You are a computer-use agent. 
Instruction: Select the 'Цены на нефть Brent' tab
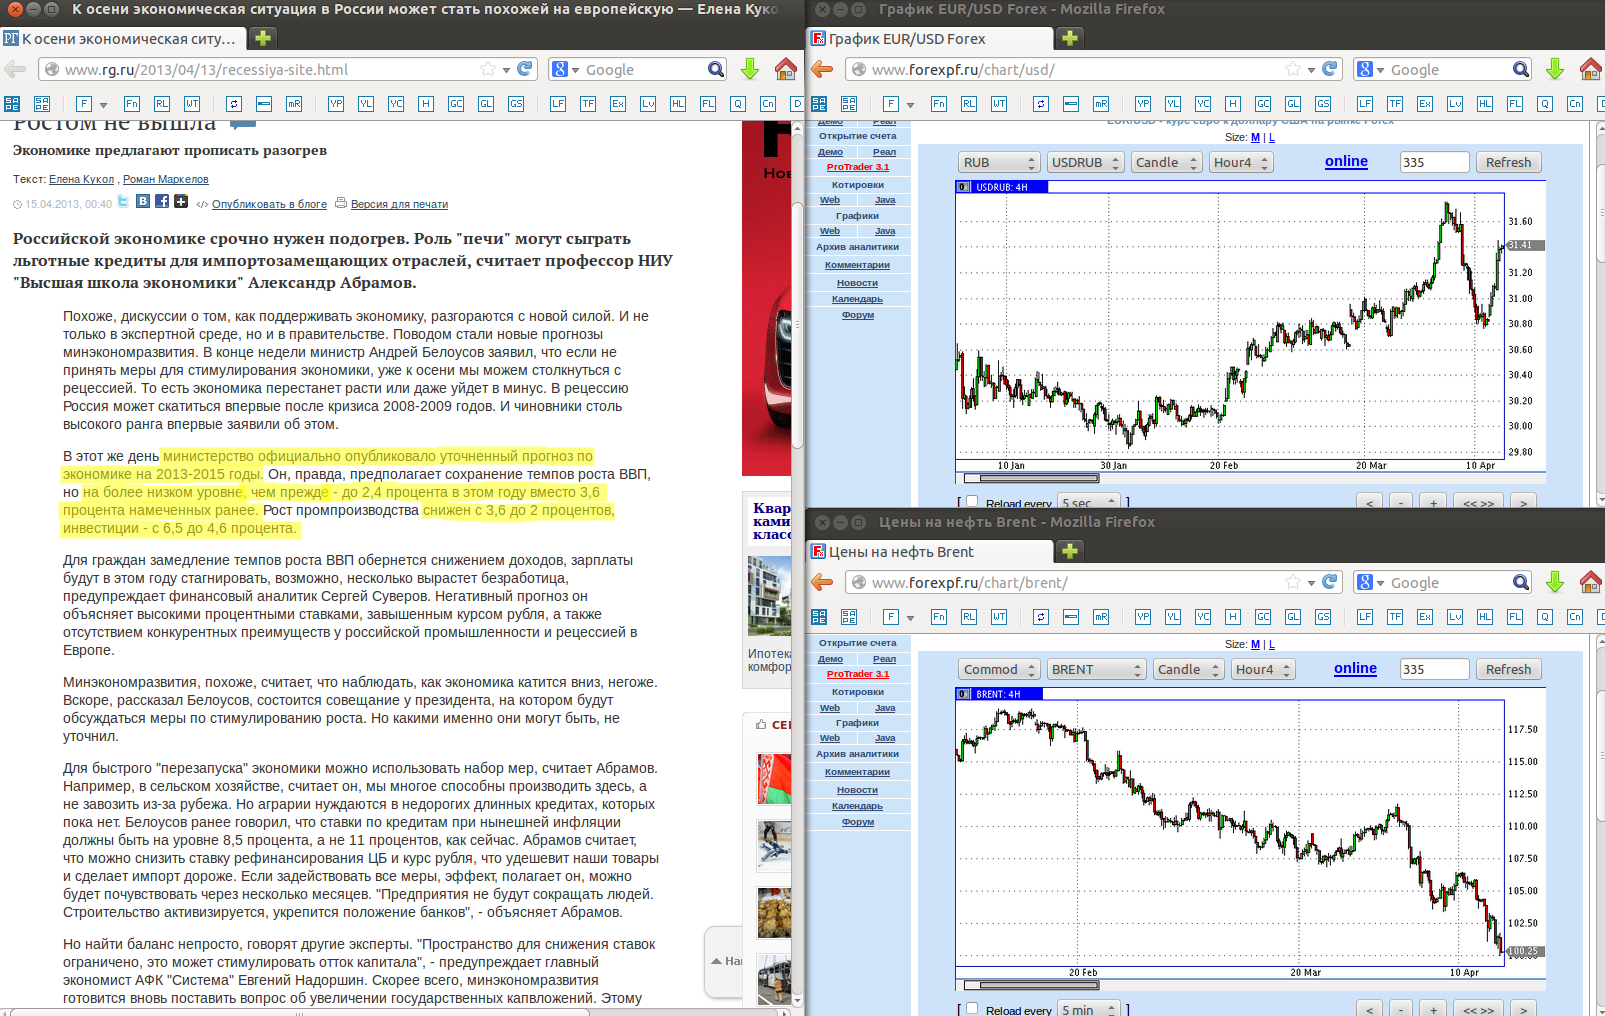[x=929, y=552]
